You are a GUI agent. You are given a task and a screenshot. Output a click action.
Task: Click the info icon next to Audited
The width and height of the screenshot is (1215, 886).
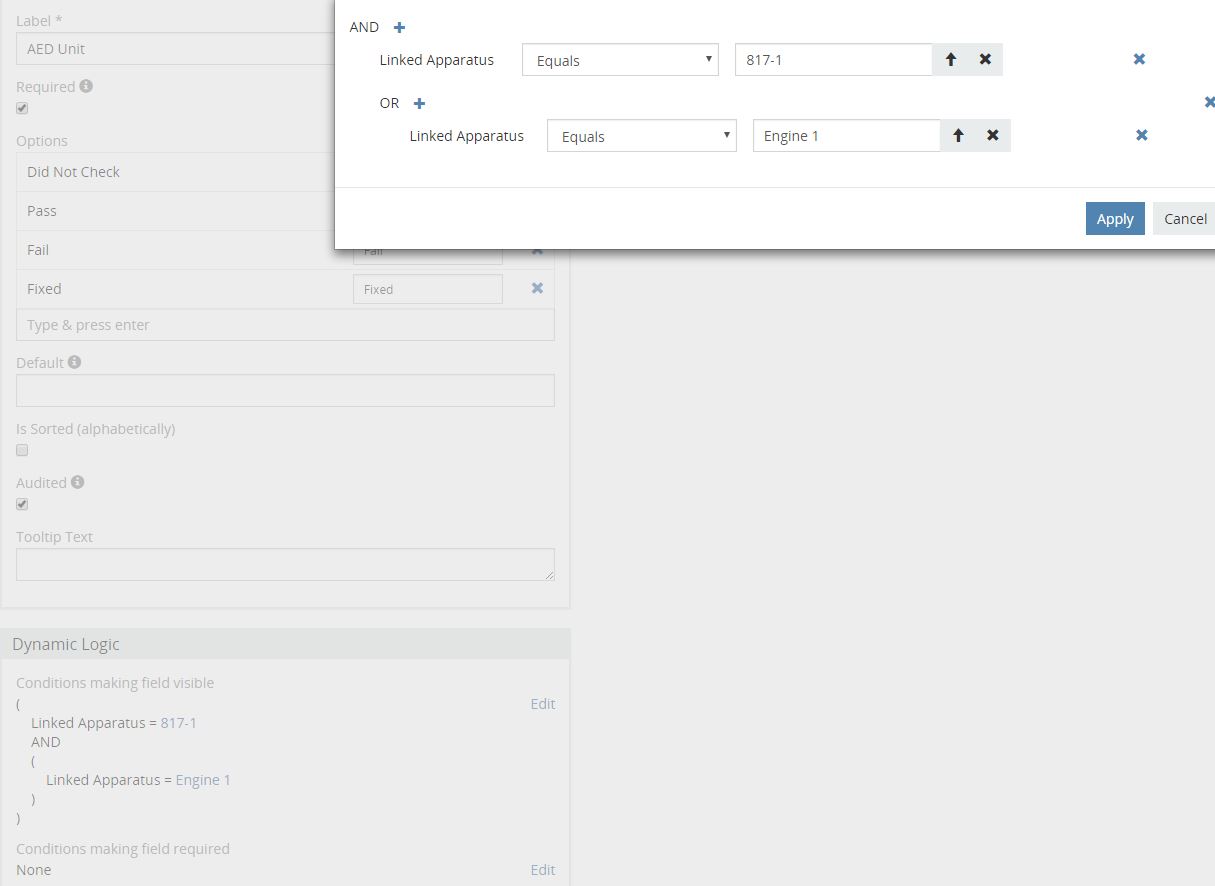[78, 482]
